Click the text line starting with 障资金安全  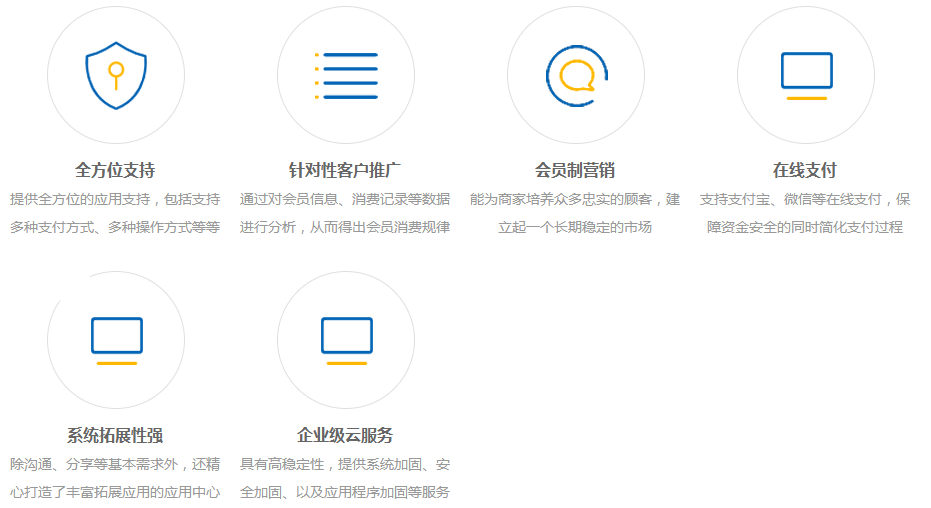805,227
